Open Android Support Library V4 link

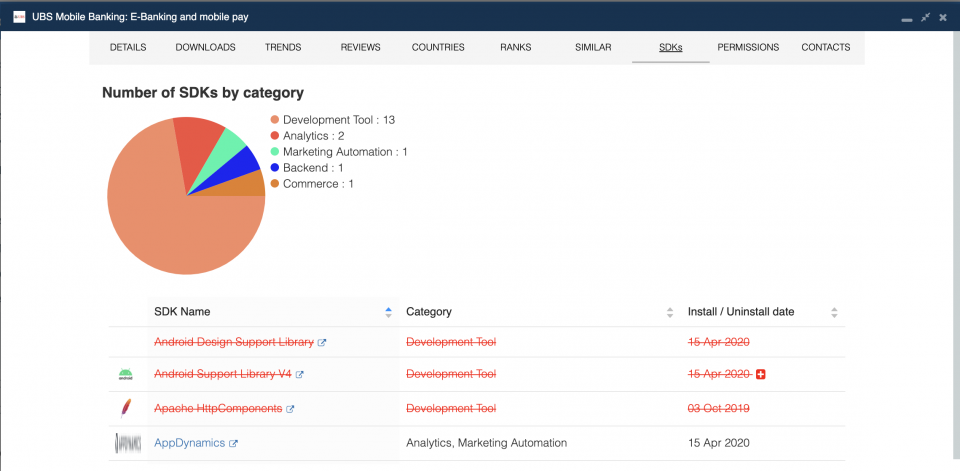coord(223,374)
